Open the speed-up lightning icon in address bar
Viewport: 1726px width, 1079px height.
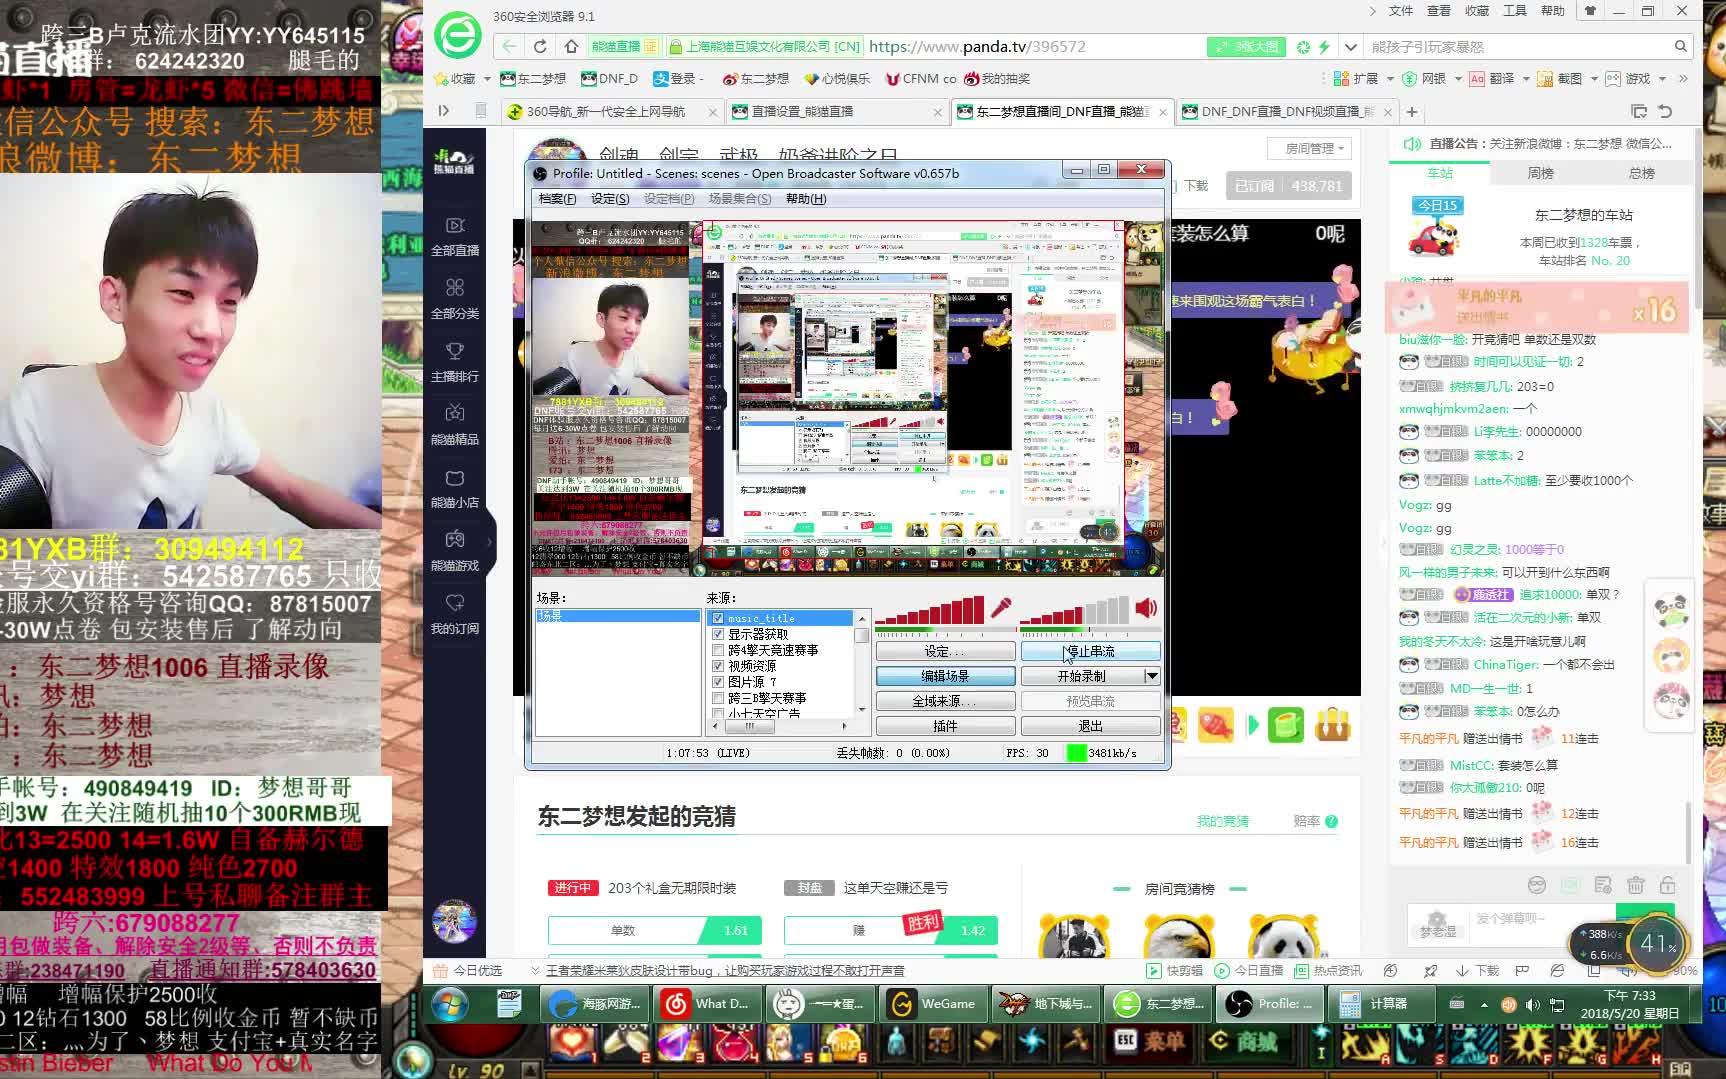tap(1324, 46)
